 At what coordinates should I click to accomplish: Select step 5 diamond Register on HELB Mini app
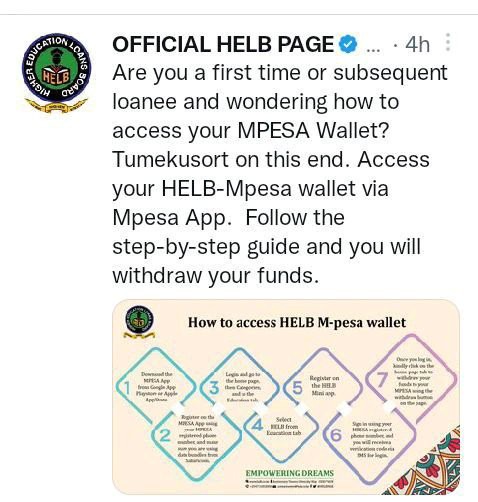pos(322,387)
